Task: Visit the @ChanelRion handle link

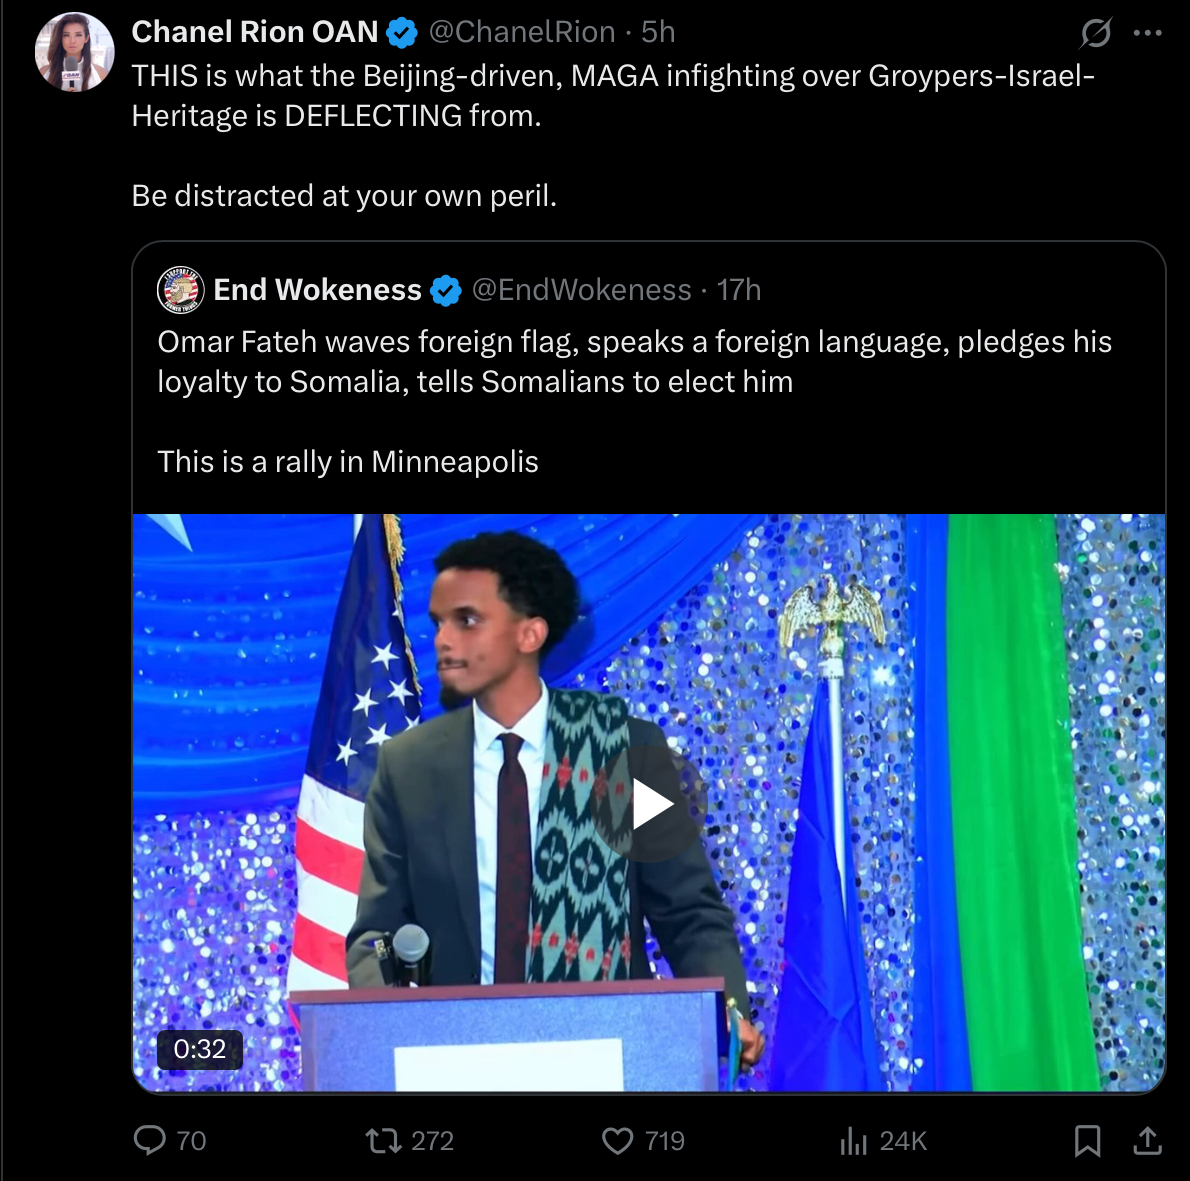Action: (521, 32)
